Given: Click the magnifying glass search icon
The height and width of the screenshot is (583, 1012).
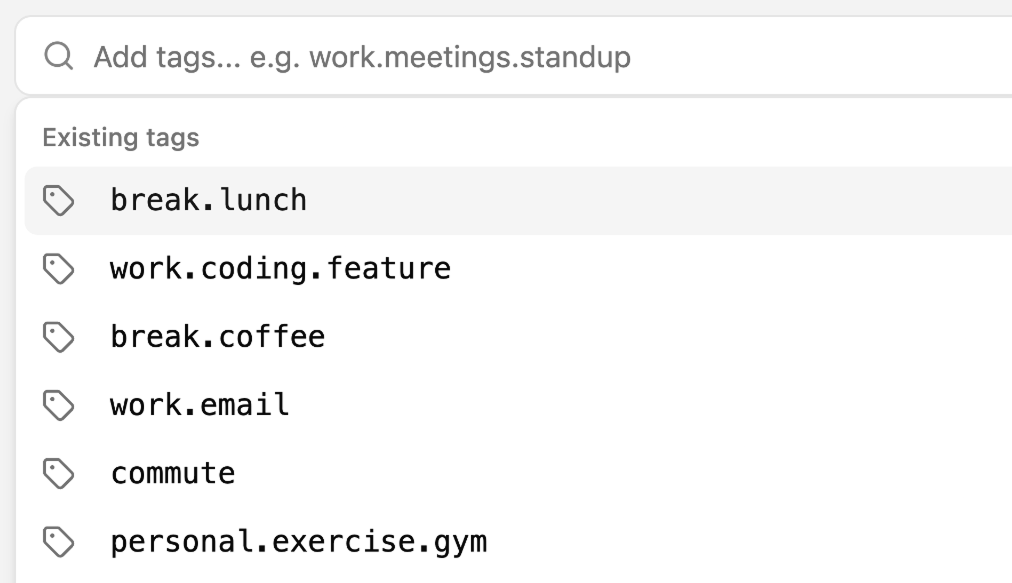Looking at the screenshot, I should click(x=59, y=57).
